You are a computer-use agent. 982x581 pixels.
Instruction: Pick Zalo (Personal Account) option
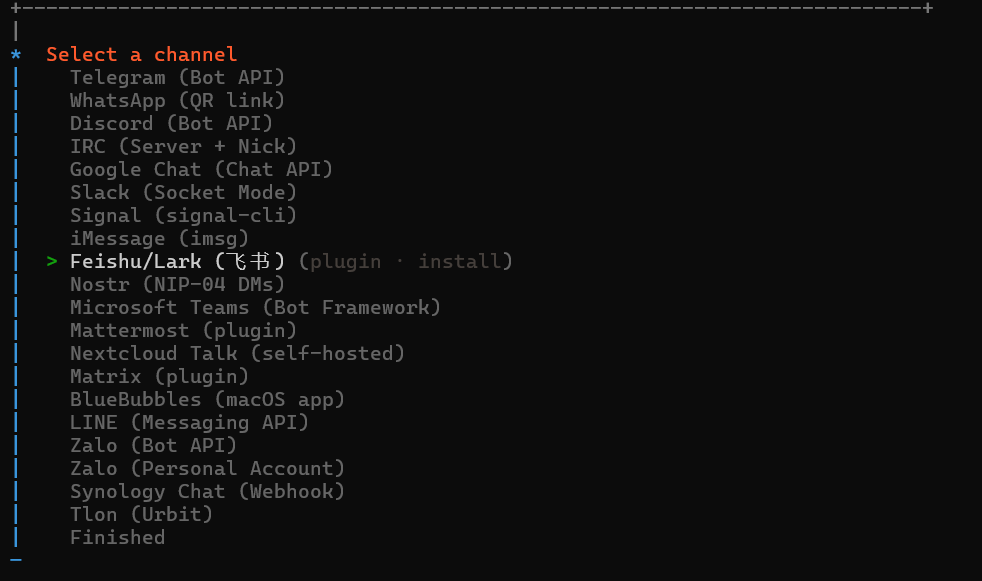click(x=207, y=469)
